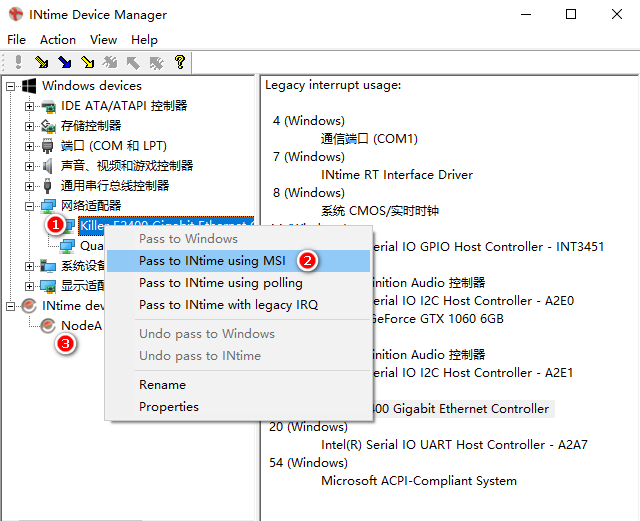Screen dimensions: 640x521
Task: Select INtime RT Interface Driver line
Action: coord(397,175)
